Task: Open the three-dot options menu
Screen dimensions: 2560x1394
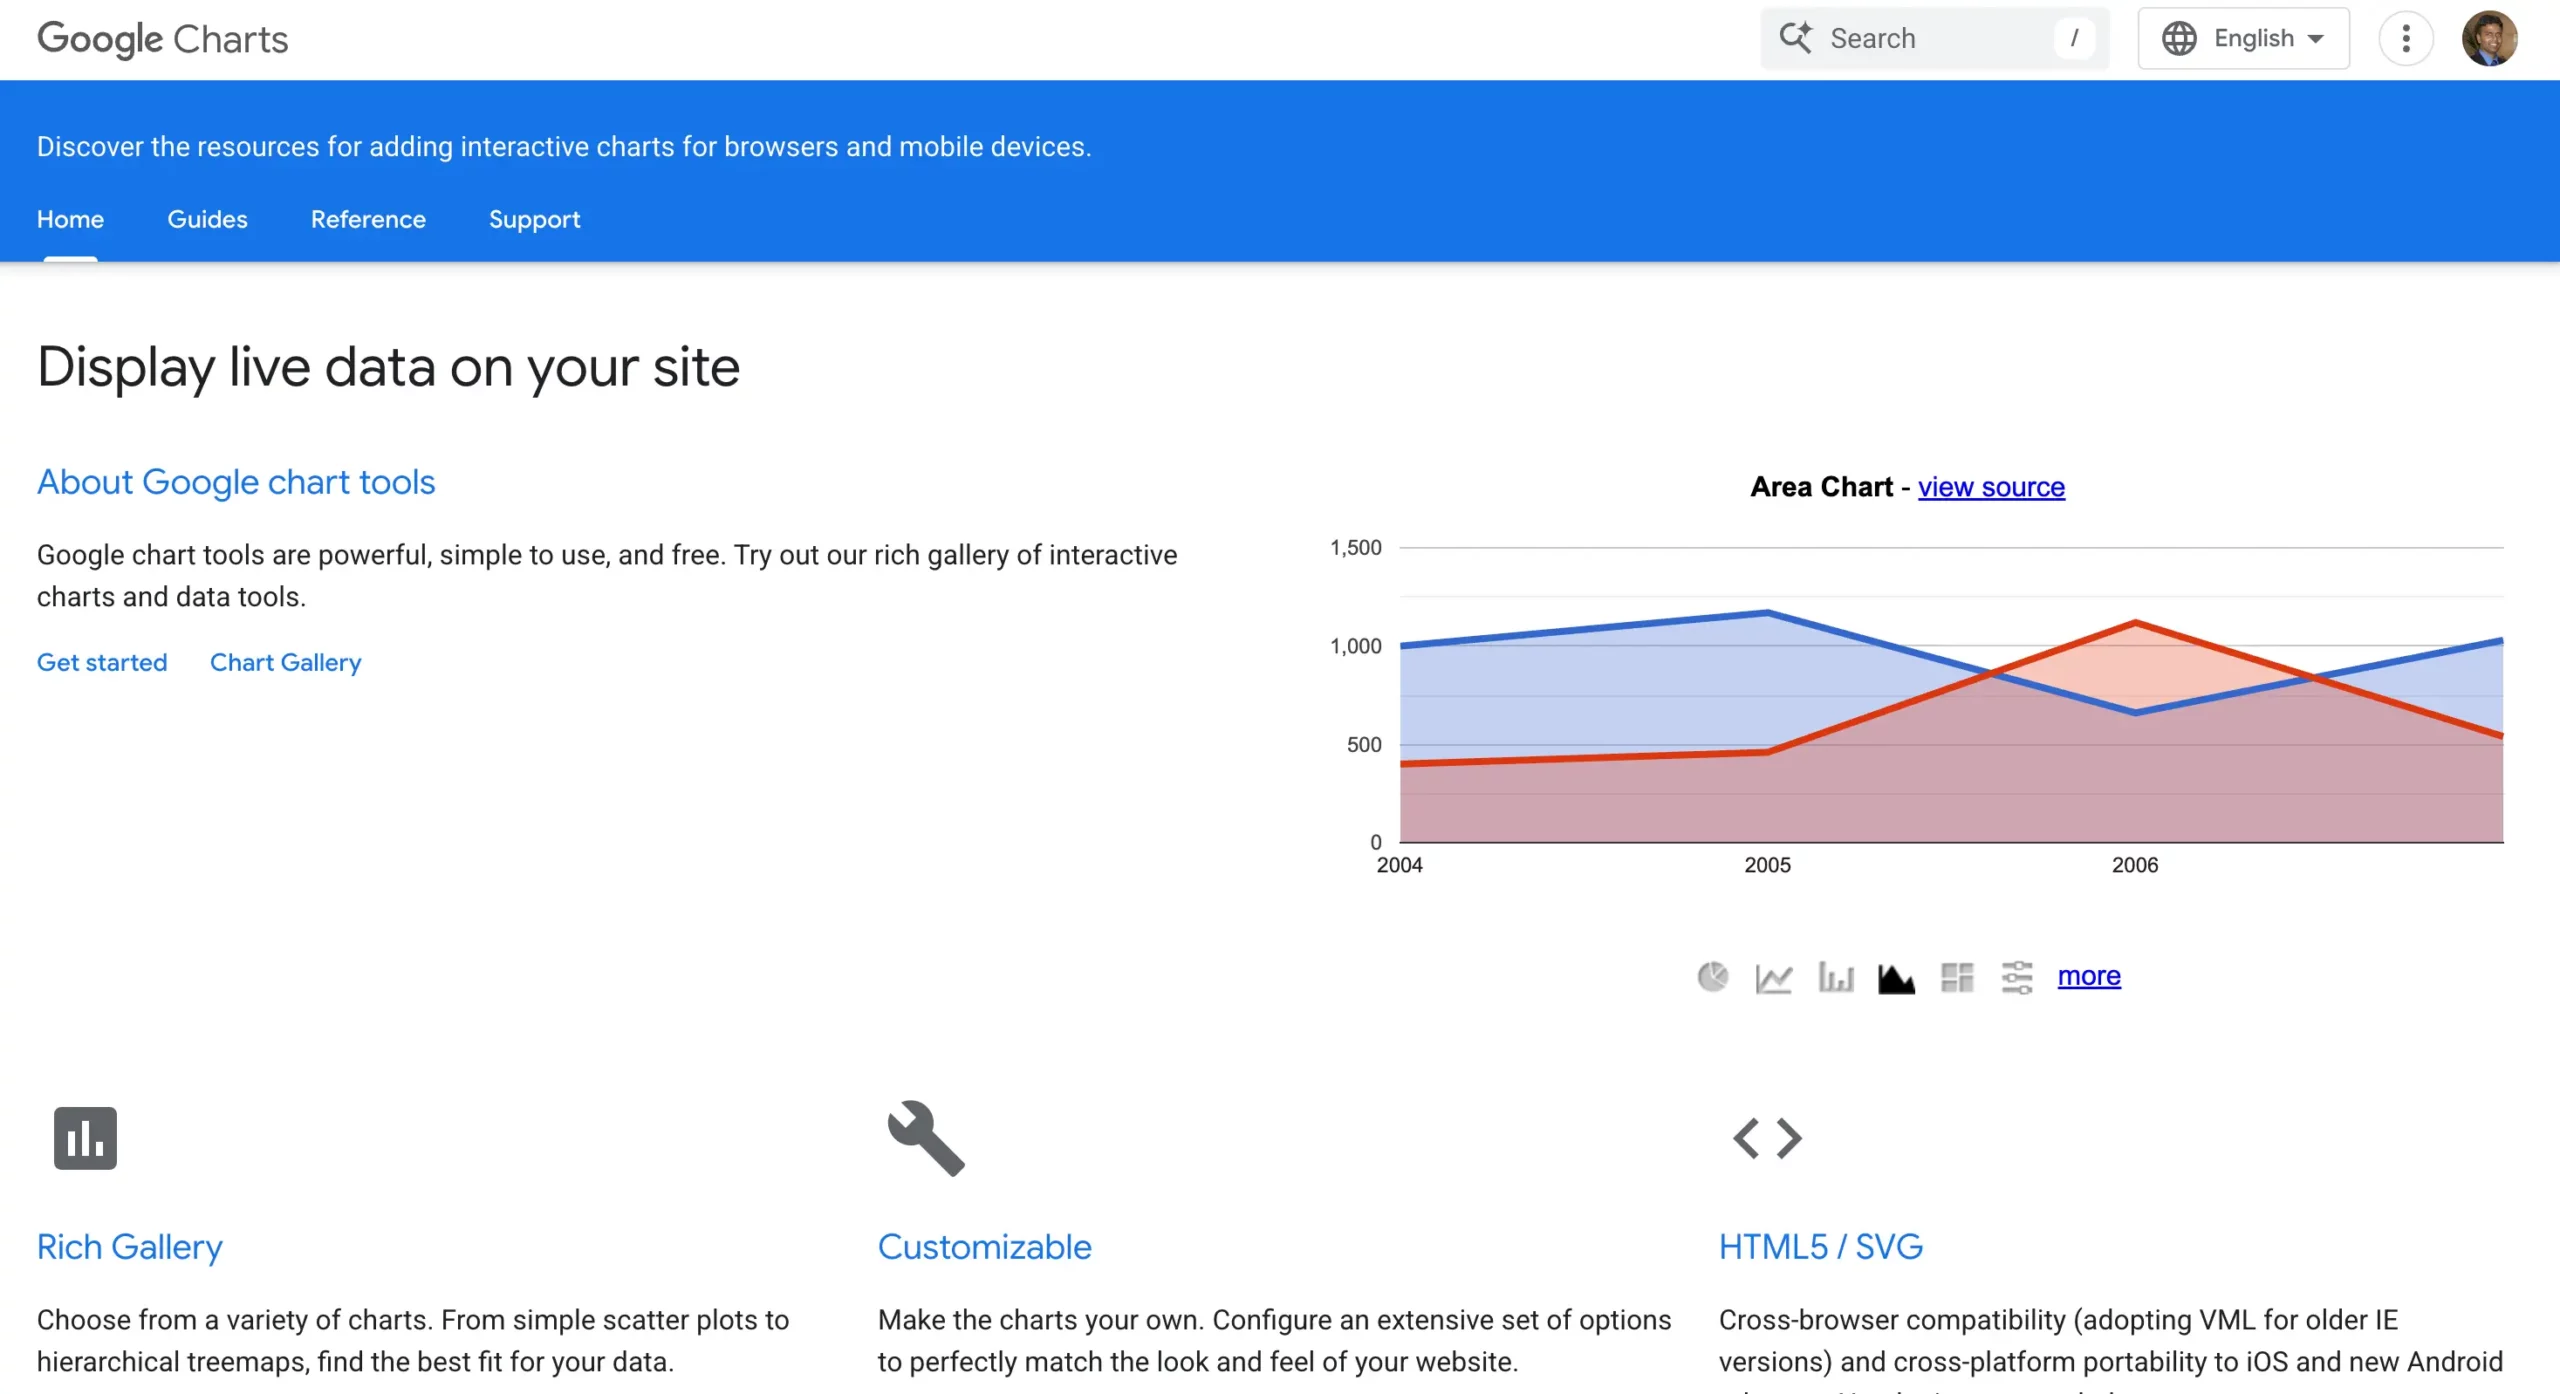Action: tap(2405, 39)
